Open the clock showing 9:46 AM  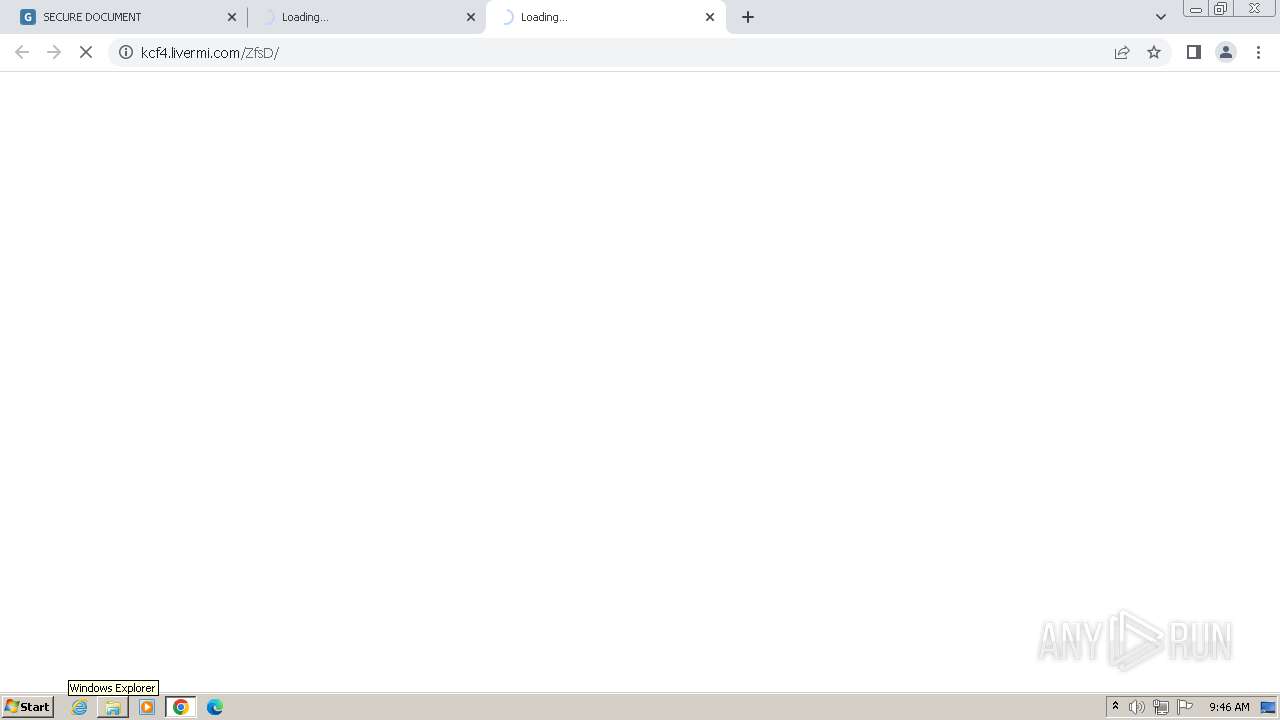pos(1229,707)
